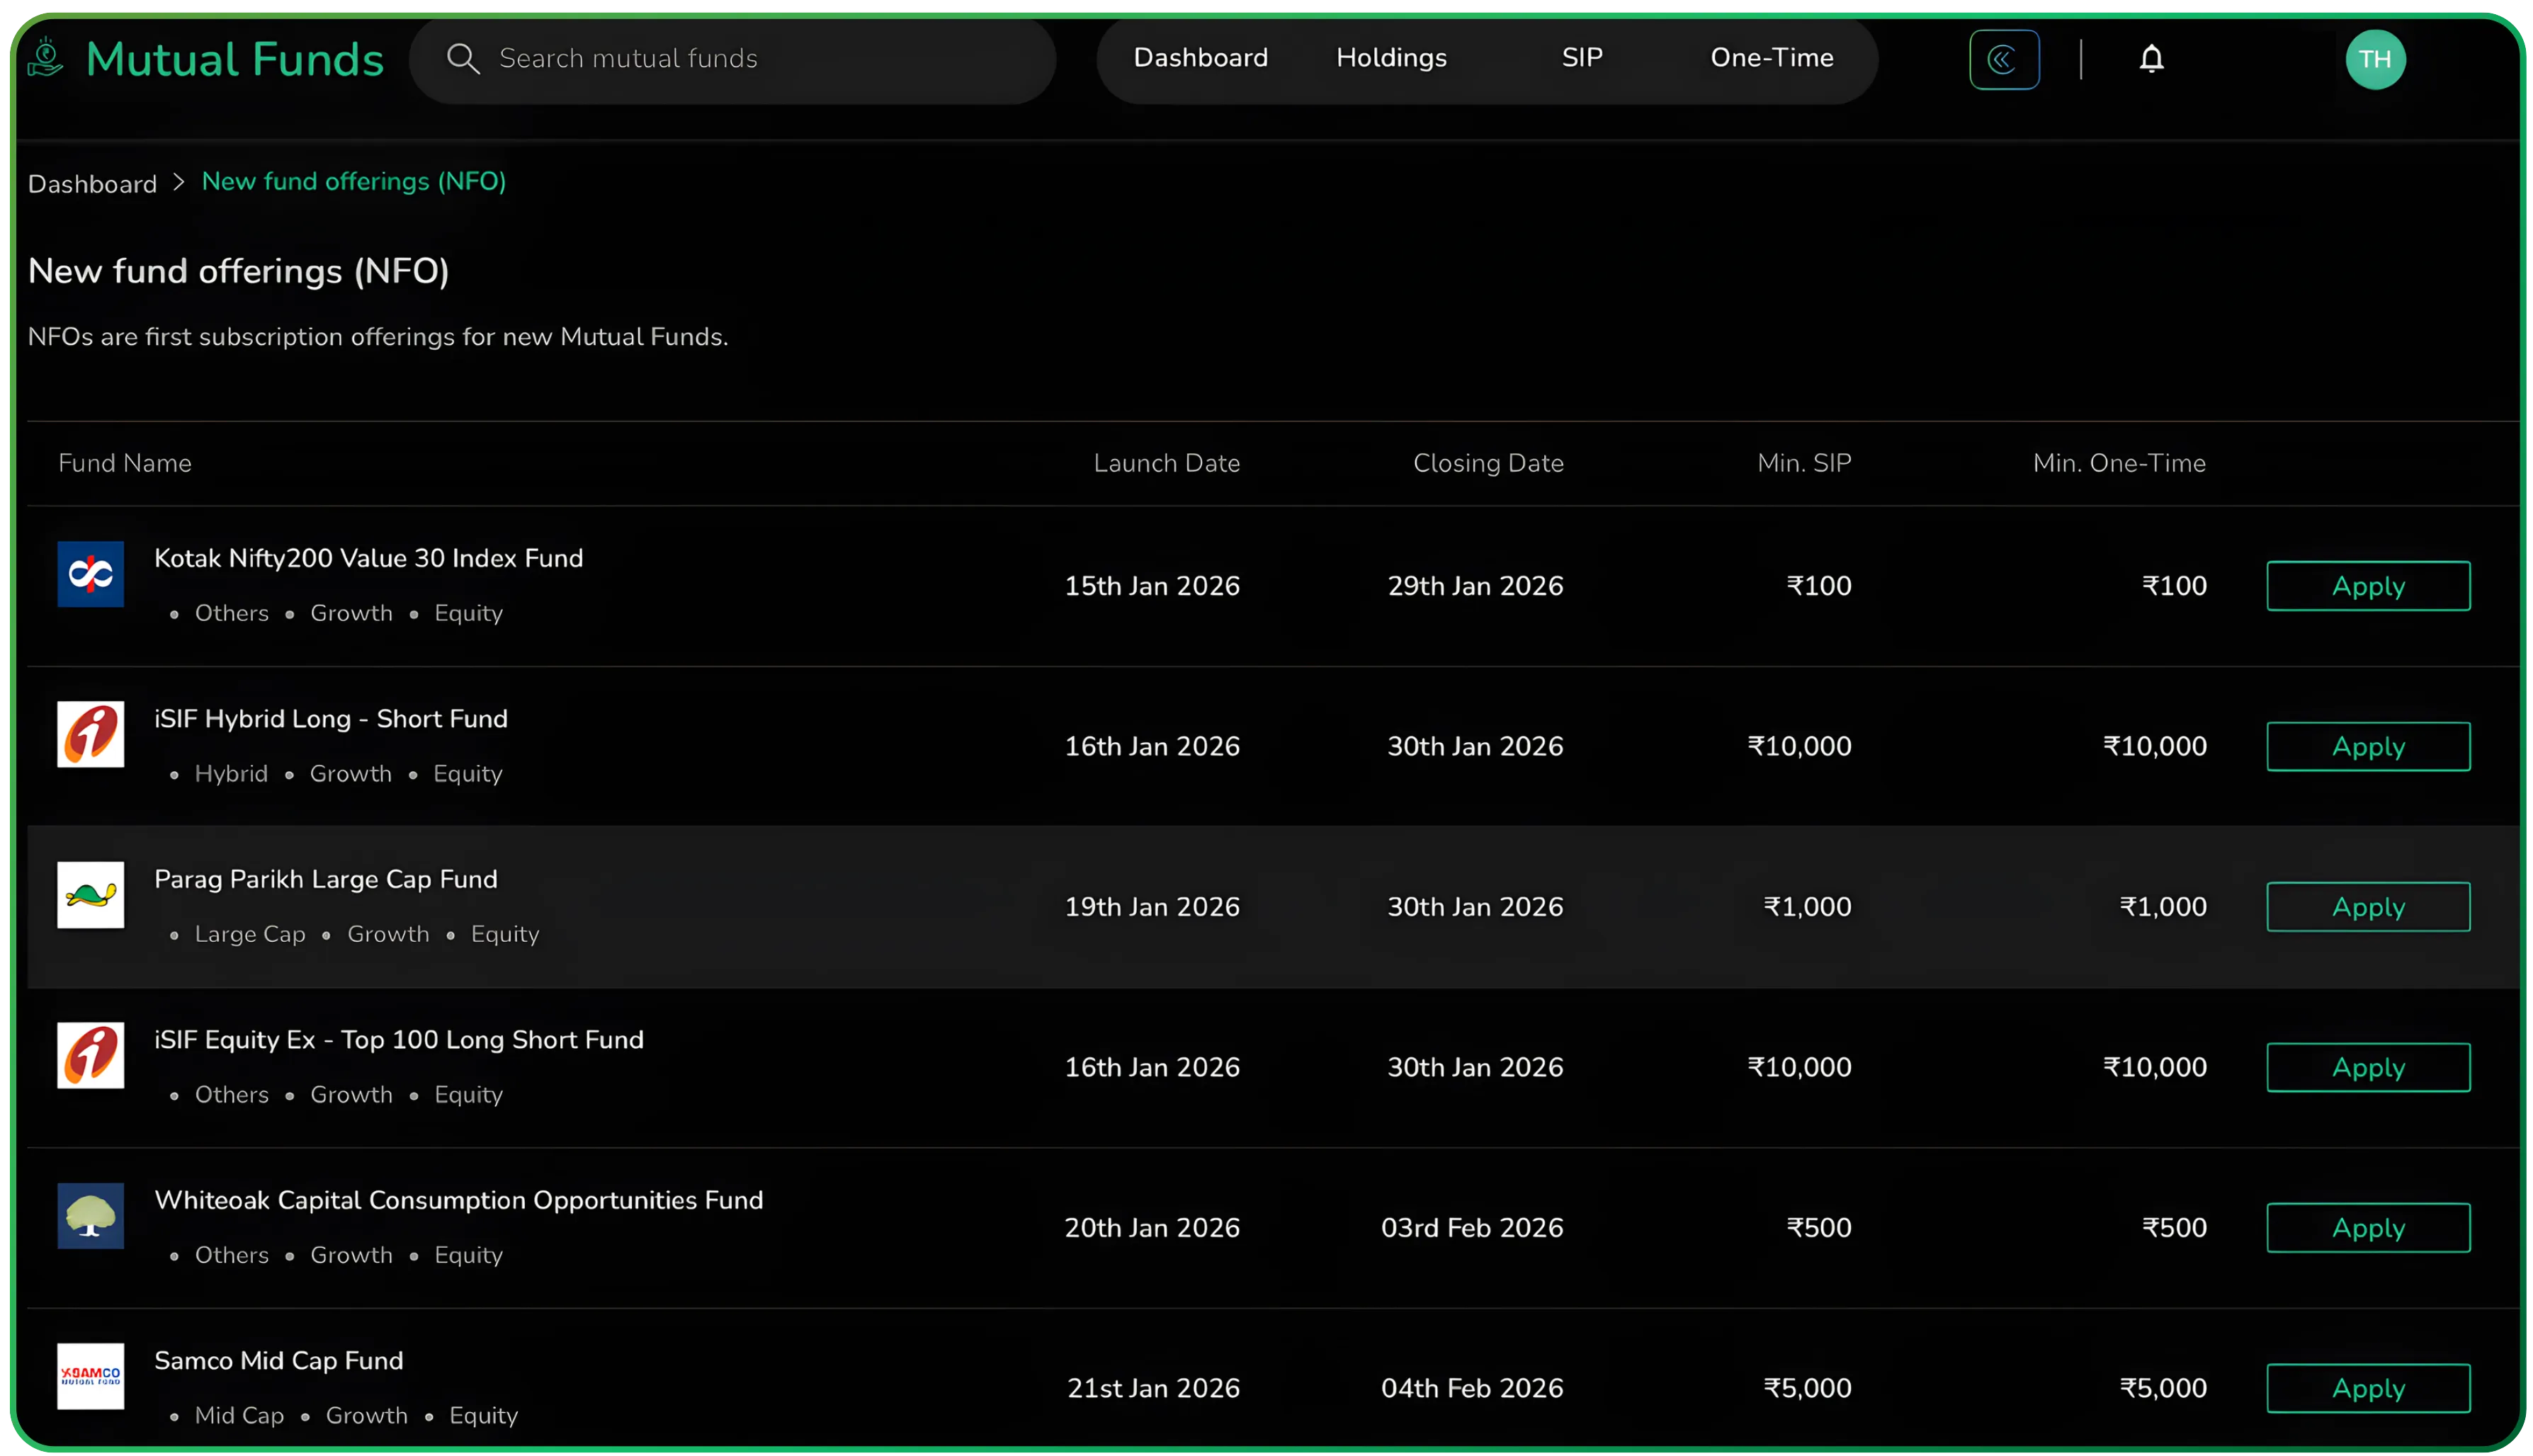
Task: Open Samco Mid Cap Fund name
Action: pyautogui.click(x=279, y=1361)
